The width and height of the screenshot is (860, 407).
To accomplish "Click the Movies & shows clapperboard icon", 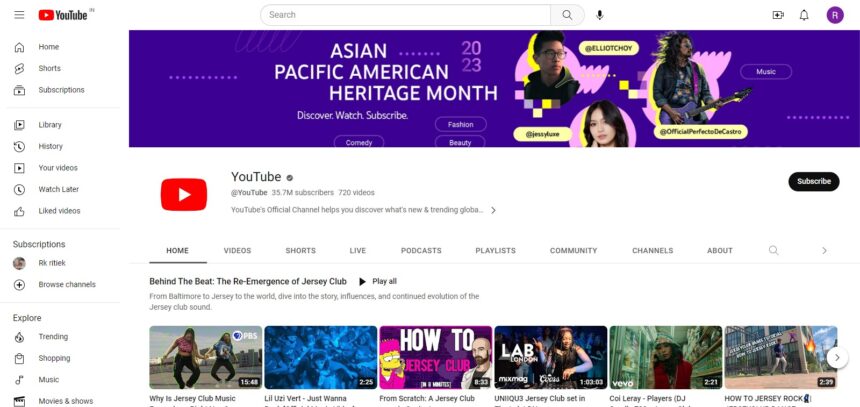I will (19, 401).
